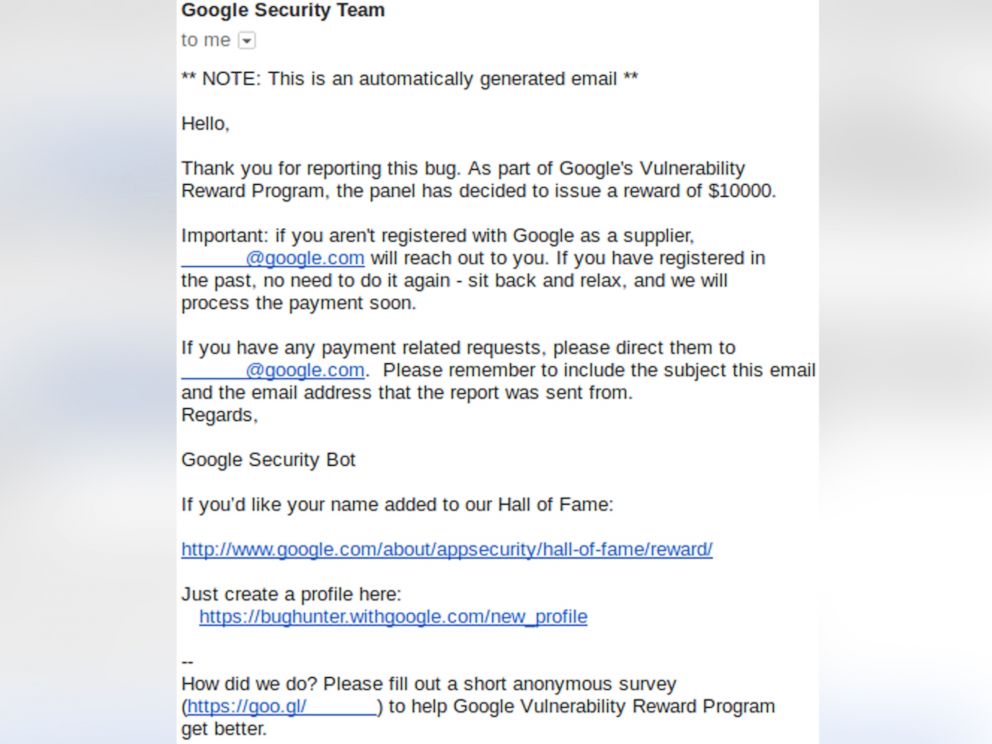992x744 pixels.
Task: Select the Google Security Team sender name
Action: 281,11
